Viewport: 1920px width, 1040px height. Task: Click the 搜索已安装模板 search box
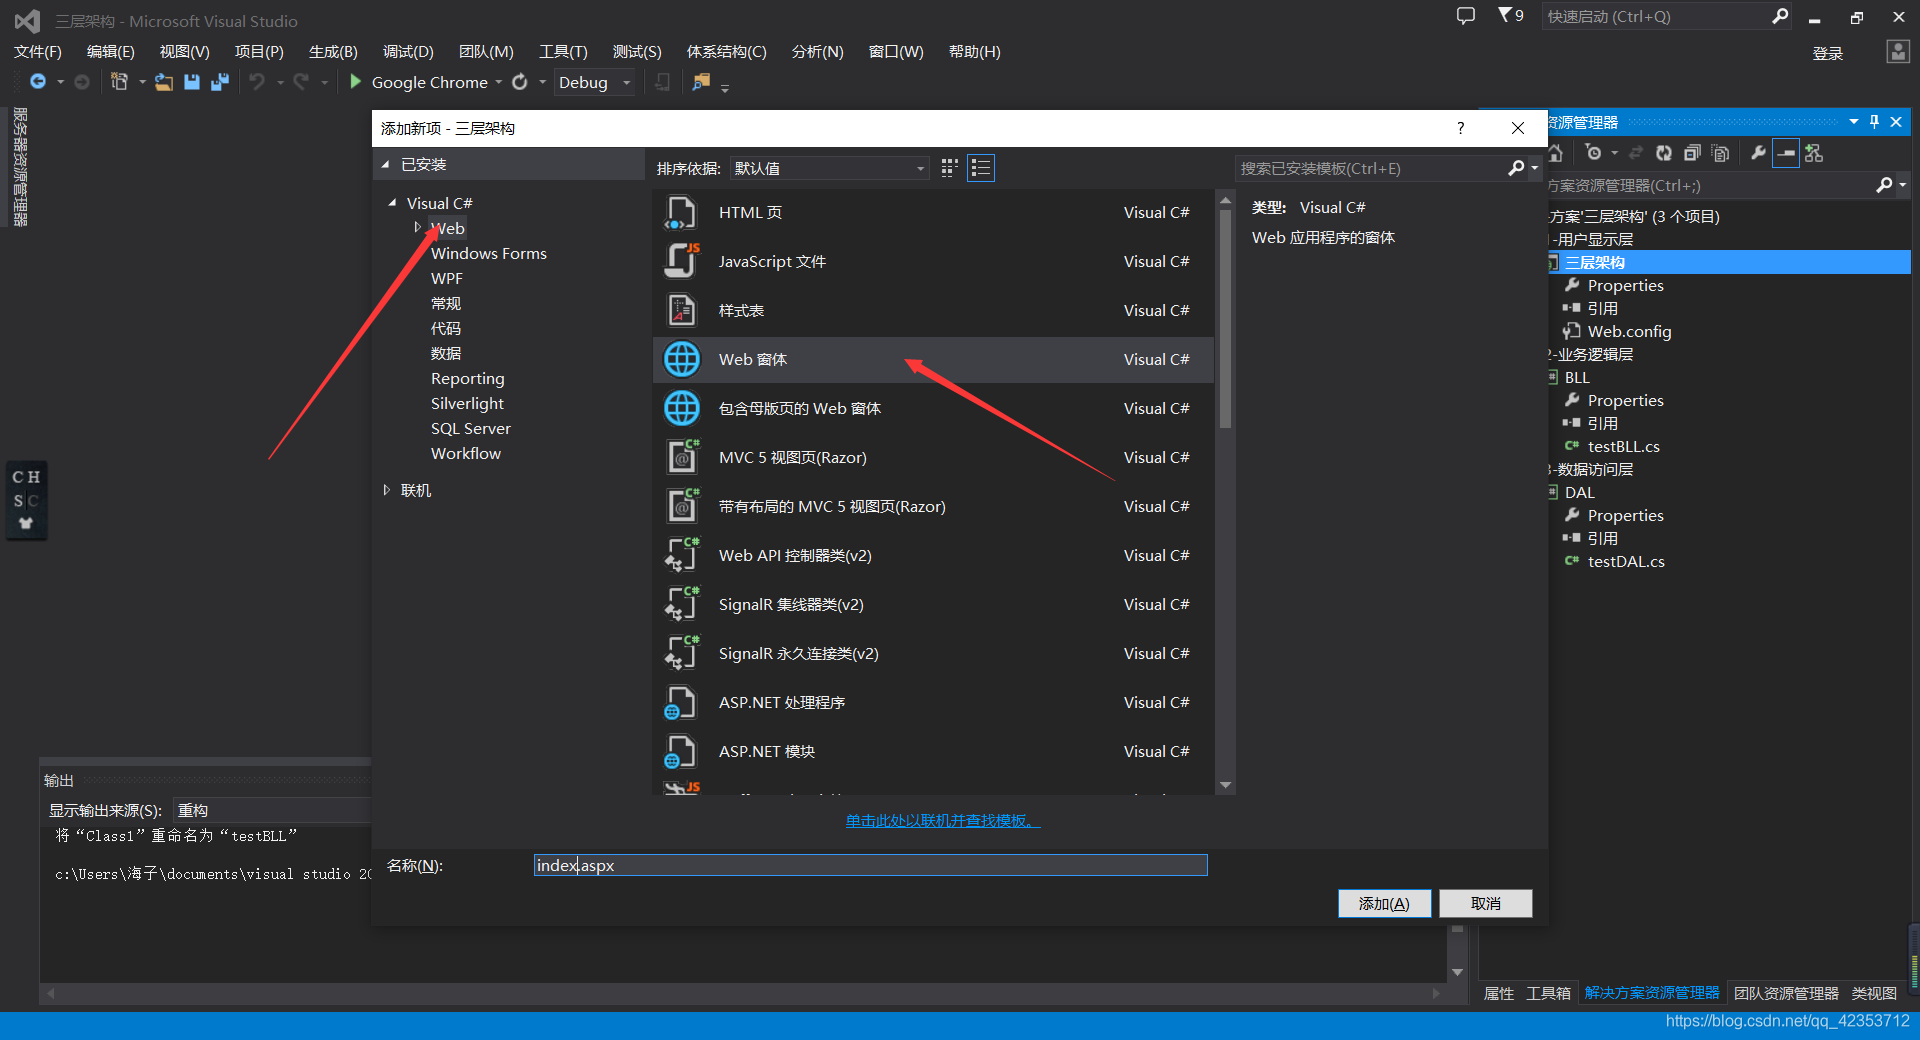[1372, 168]
